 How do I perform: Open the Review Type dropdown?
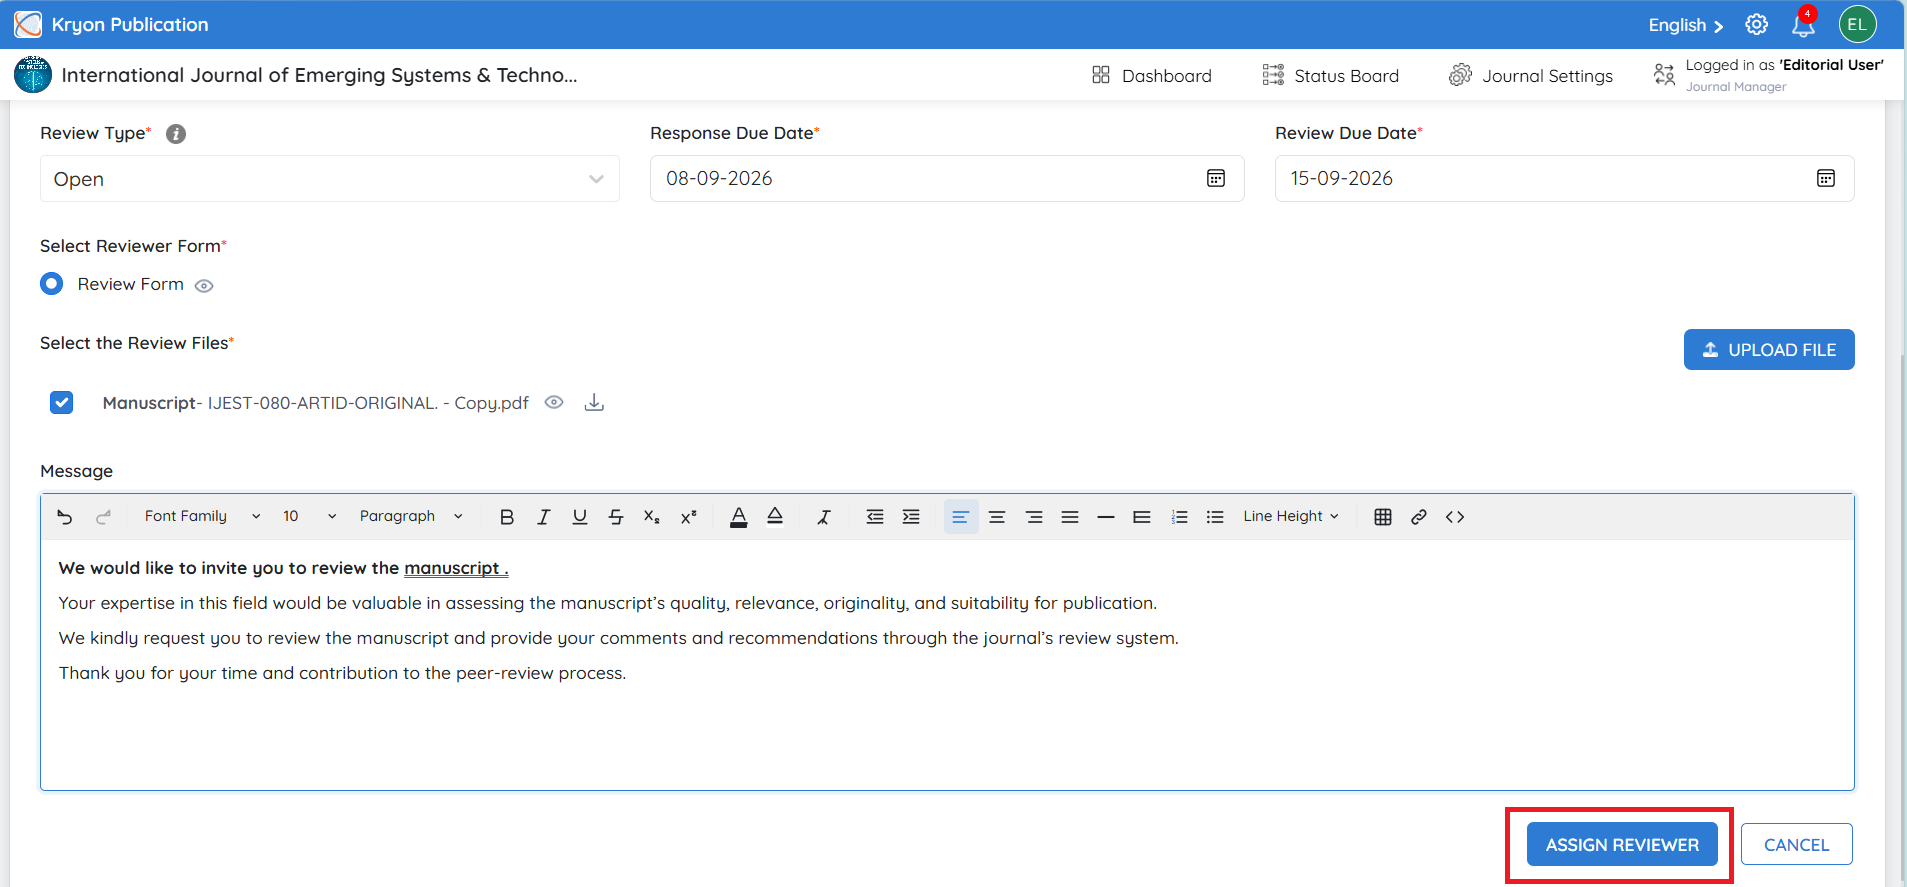[330, 179]
